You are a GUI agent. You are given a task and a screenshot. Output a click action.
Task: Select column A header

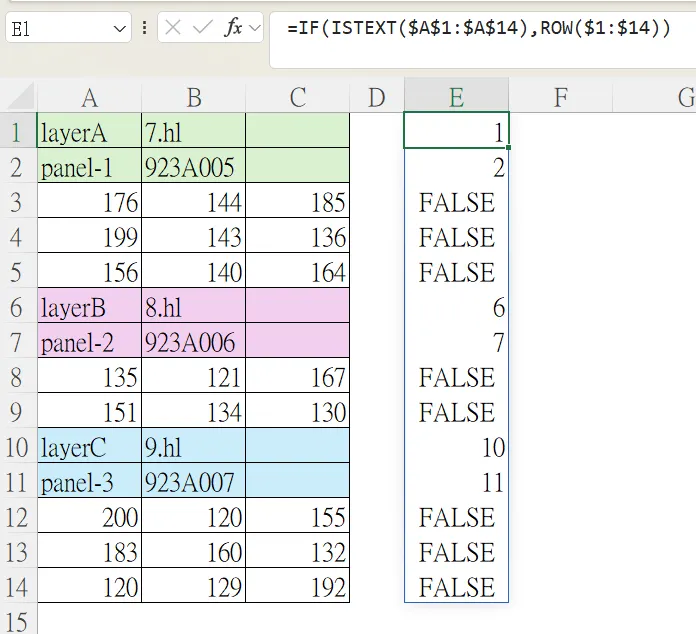(89, 97)
